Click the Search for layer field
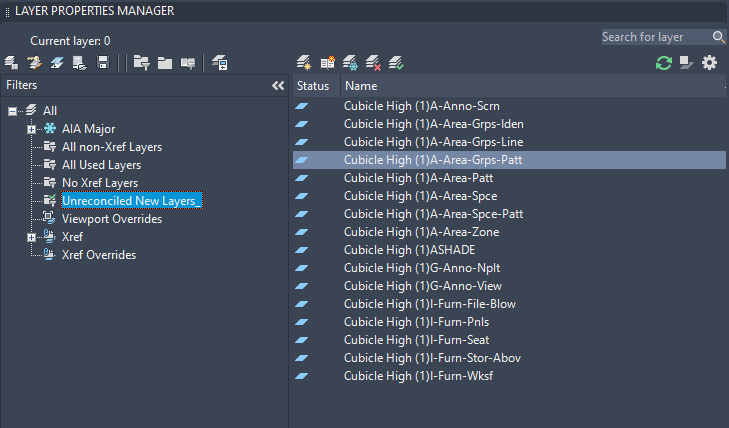The height and width of the screenshot is (428, 729). click(x=655, y=37)
